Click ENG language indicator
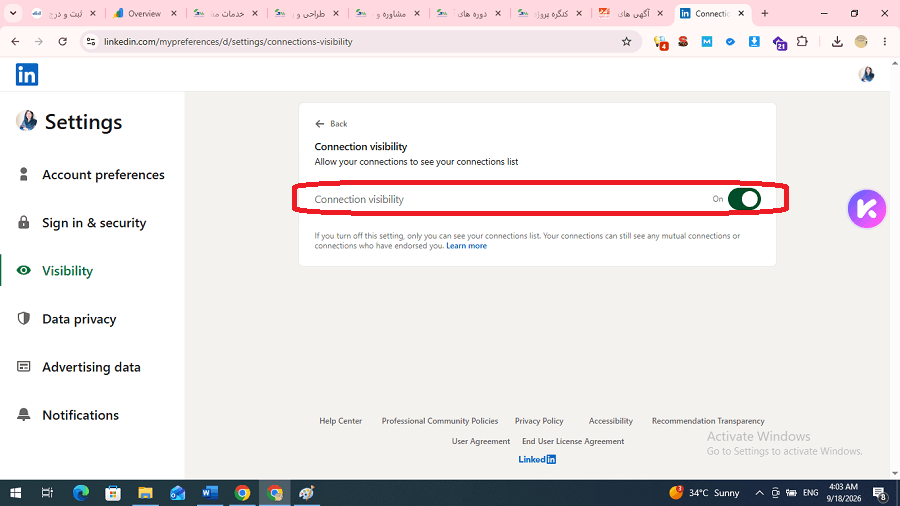This screenshot has height=506, width=900. click(810, 493)
